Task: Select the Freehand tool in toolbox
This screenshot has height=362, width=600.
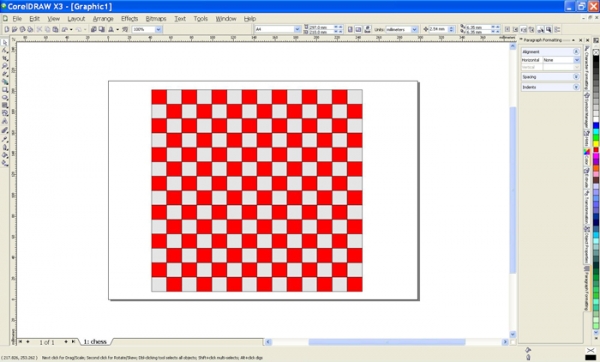Action: tap(5, 74)
